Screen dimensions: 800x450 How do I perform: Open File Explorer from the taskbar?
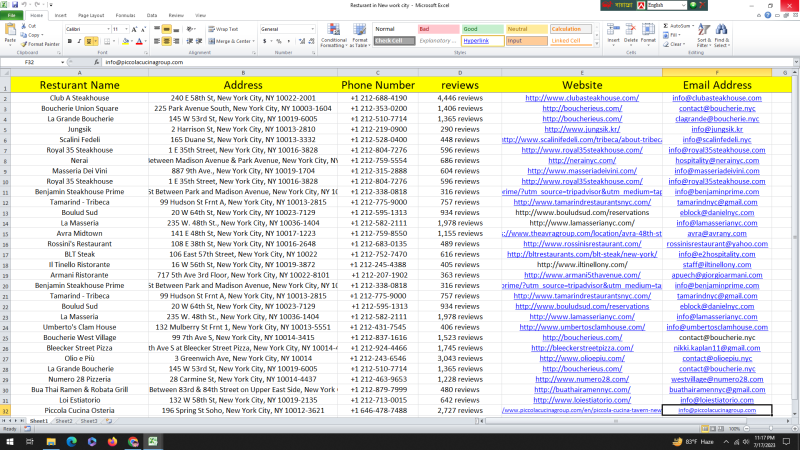point(51,442)
